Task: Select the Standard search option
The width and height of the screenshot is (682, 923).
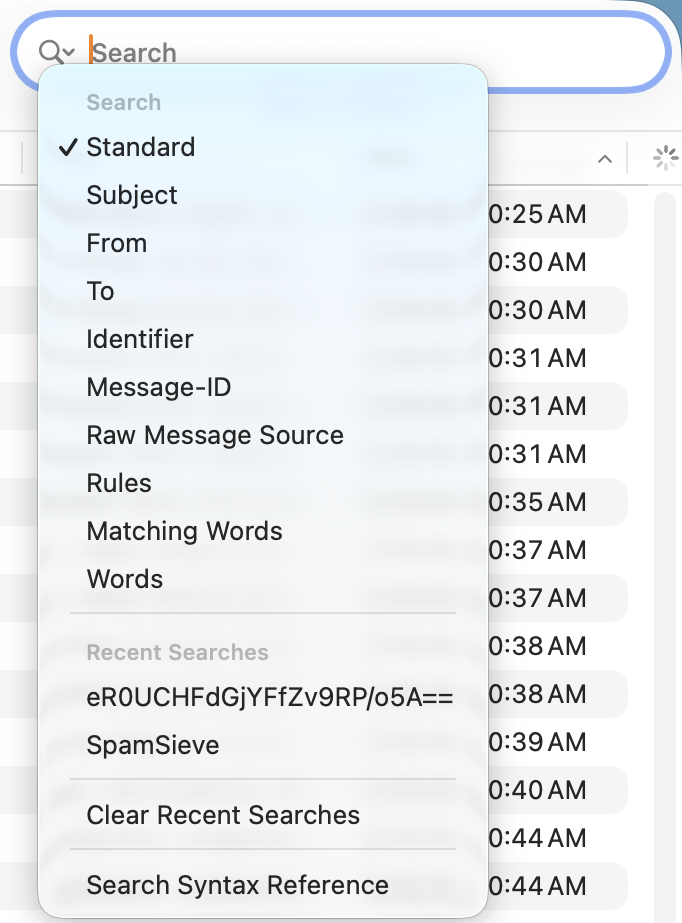Action: click(140, 147)
